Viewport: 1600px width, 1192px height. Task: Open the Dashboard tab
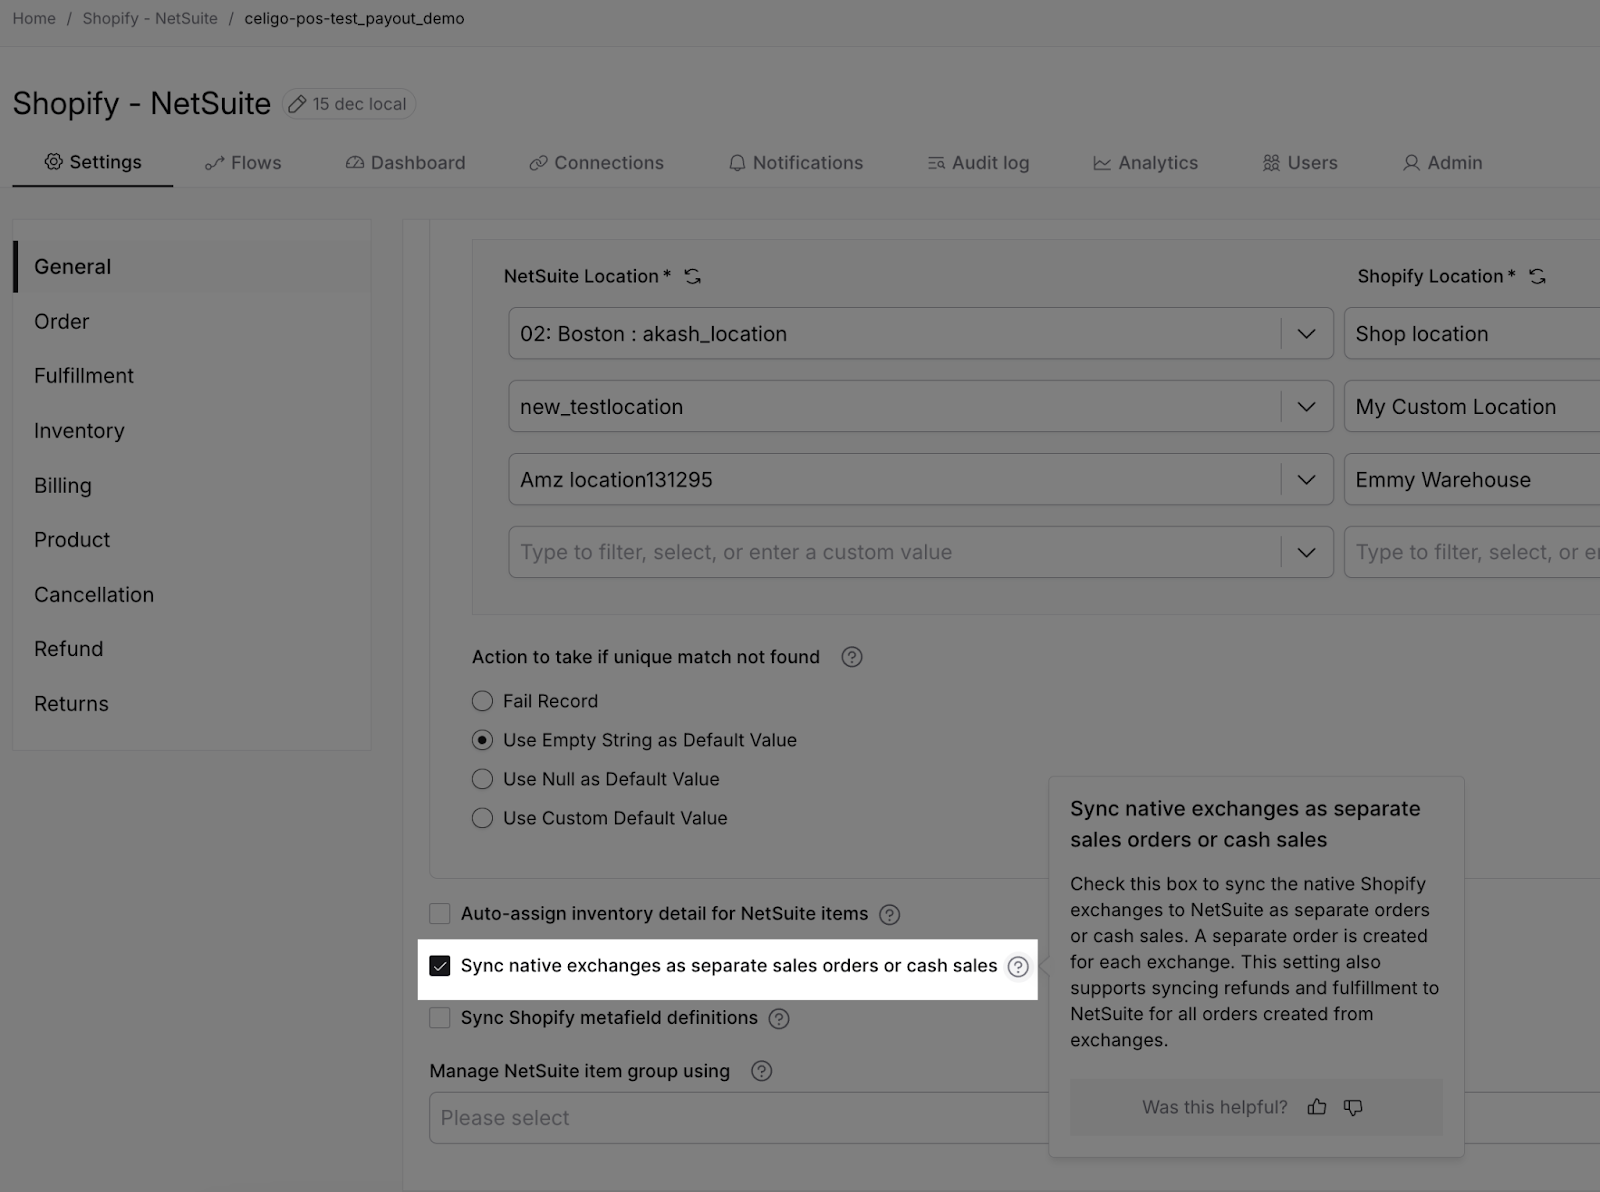406,163
